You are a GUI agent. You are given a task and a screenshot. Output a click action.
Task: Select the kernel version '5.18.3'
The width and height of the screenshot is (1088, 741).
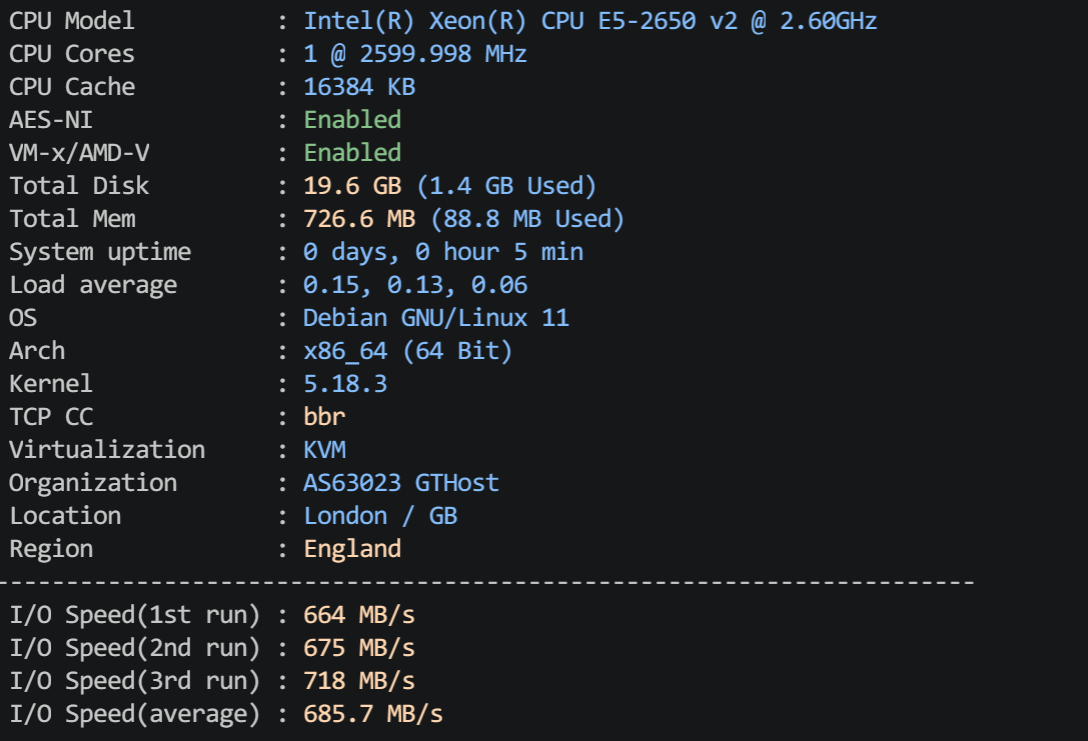click(x=346, y=384)
